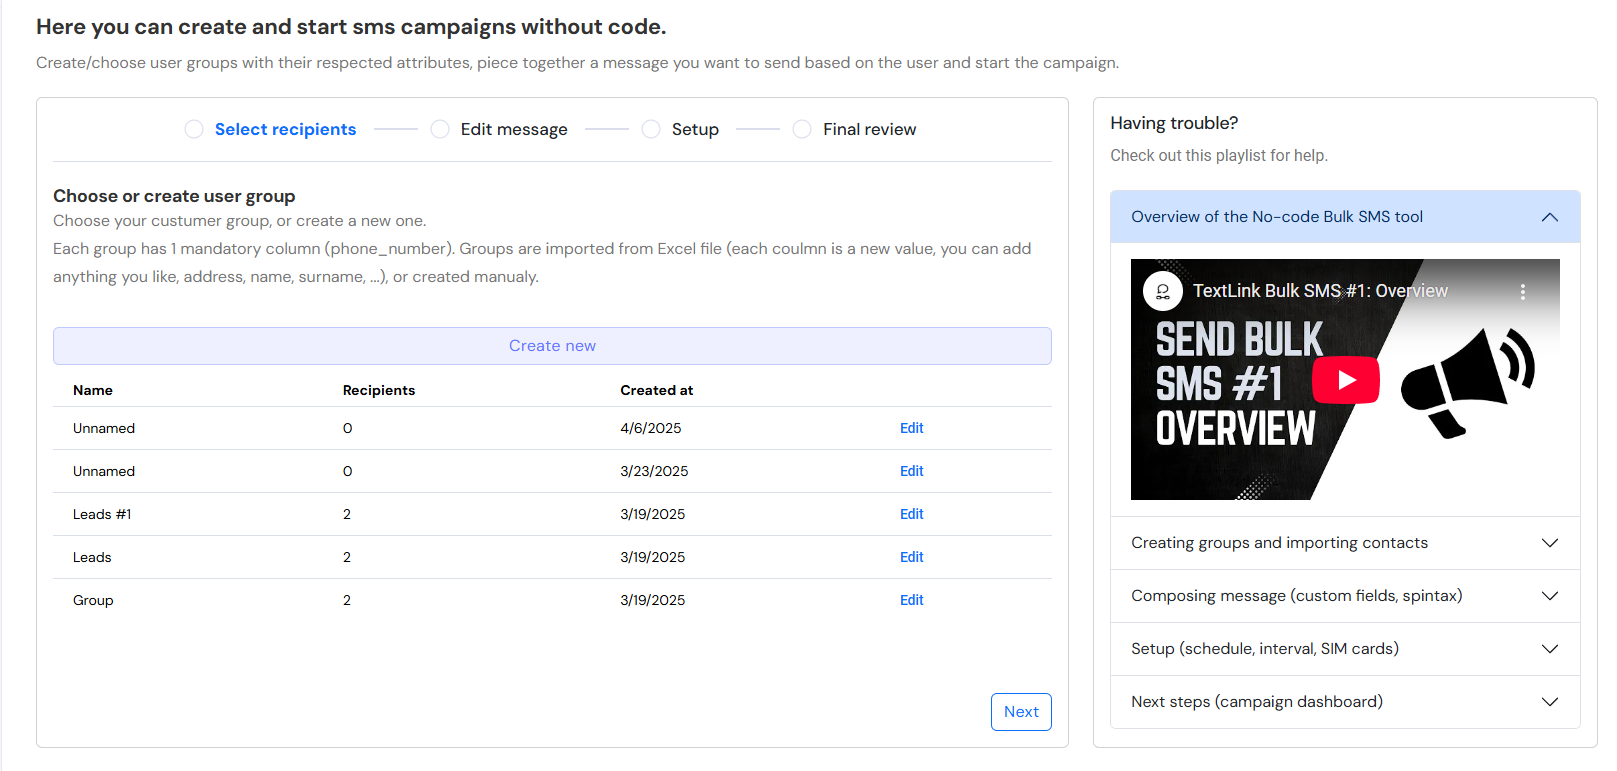The height and width of the screenshot is (771, 1617).
Task: Expand Composing message section chevron
Action: (1549, 596)
